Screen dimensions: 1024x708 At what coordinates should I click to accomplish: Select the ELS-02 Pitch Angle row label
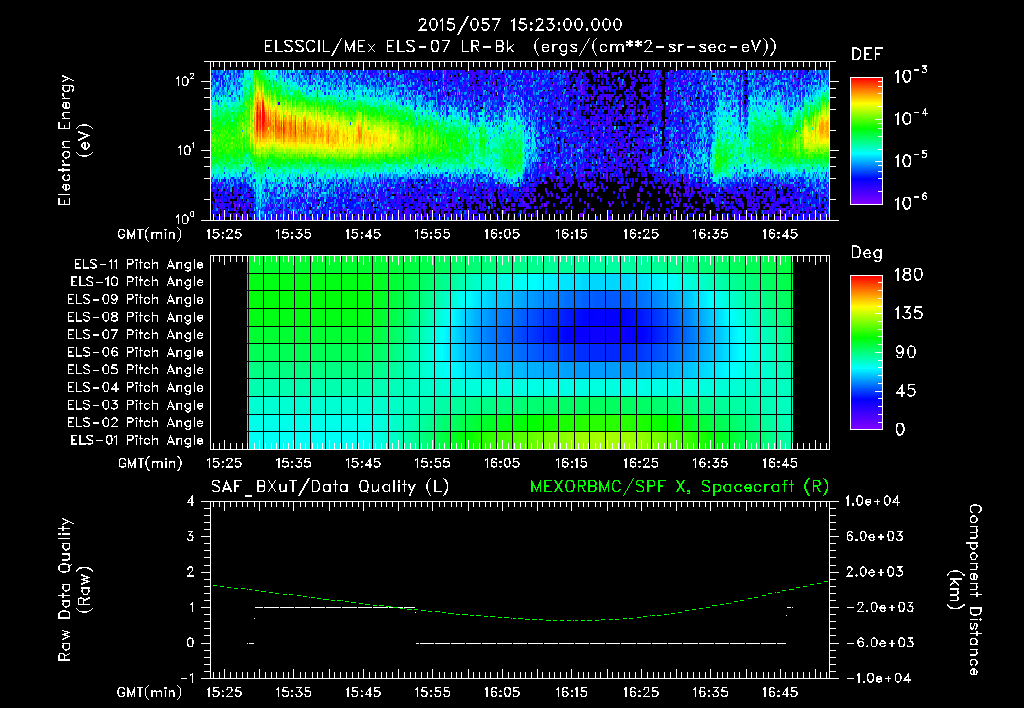click(136, 423)
